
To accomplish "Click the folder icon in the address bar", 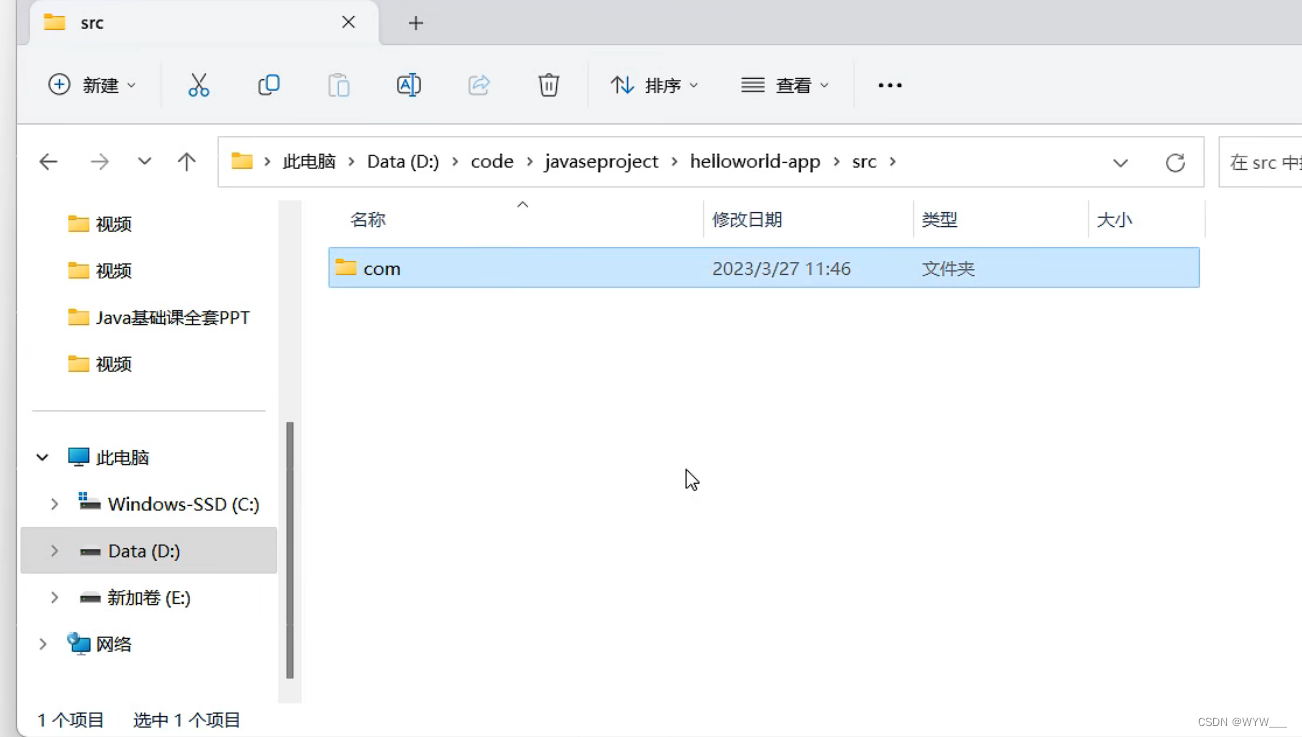I will [242, 161].
